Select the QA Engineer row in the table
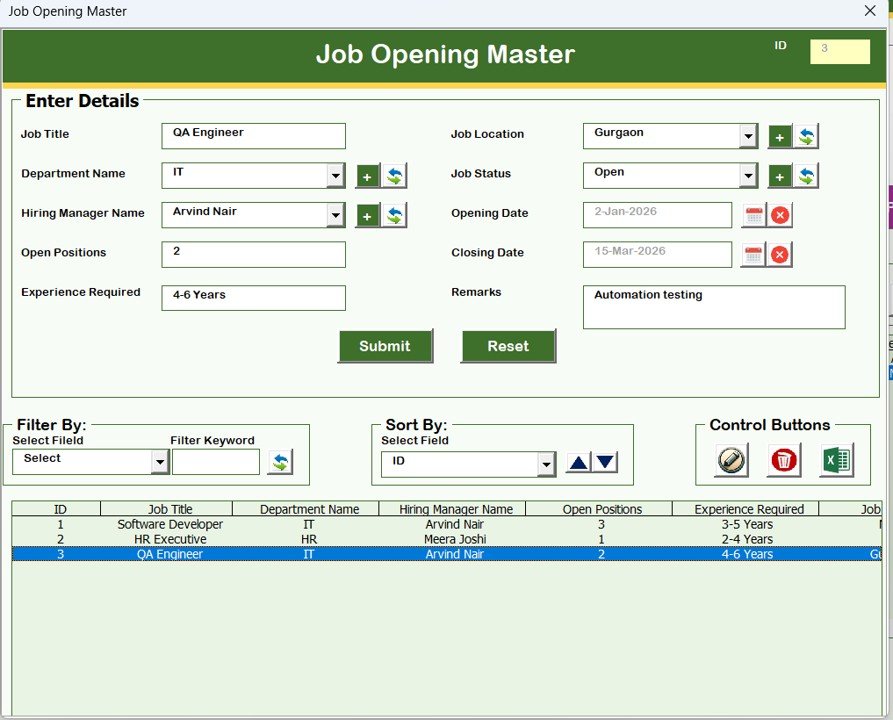 click(x=300, y=554)
